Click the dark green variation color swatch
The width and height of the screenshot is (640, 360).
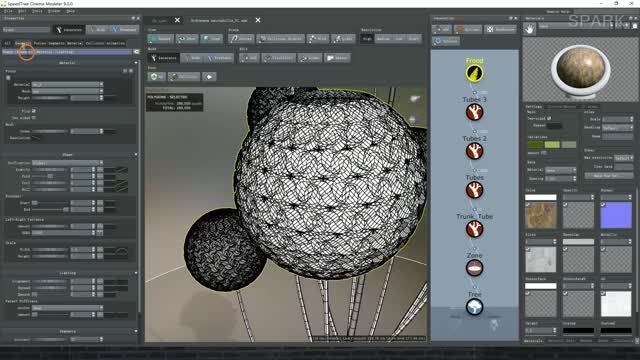(536, 144)
